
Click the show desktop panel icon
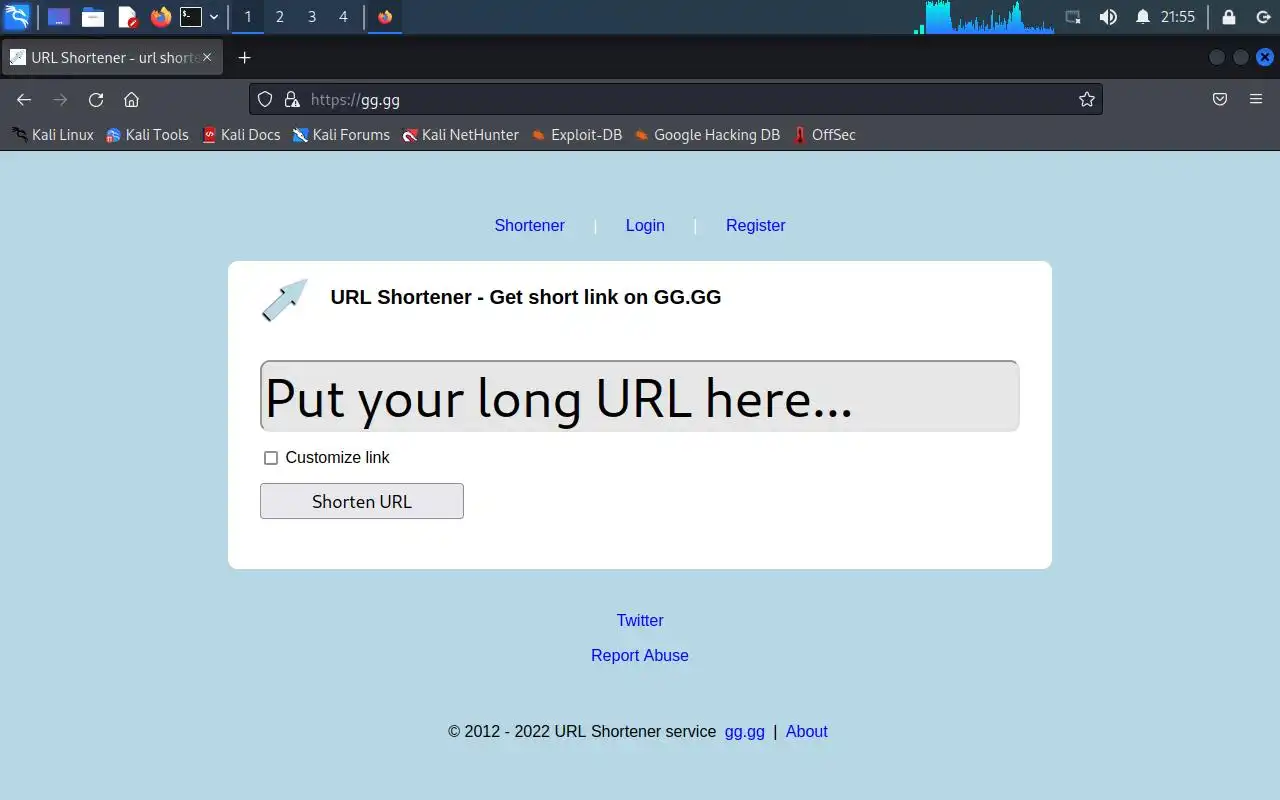[x=59, y=17]
